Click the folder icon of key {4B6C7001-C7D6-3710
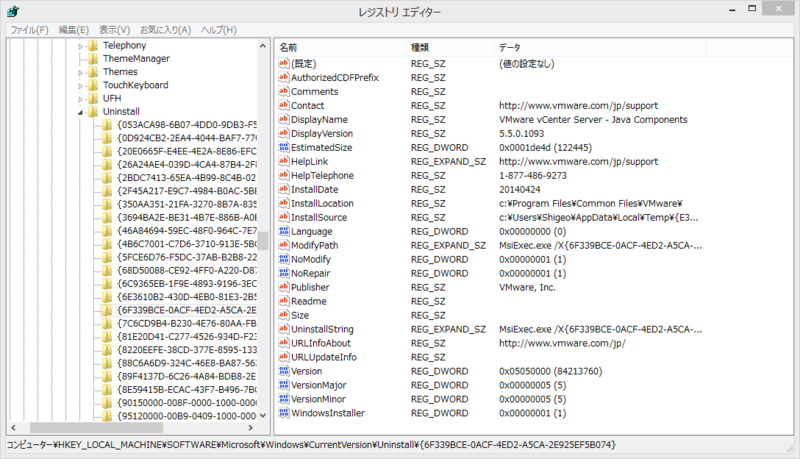Screen dimensions: 800x459 [x=107, y=244]
